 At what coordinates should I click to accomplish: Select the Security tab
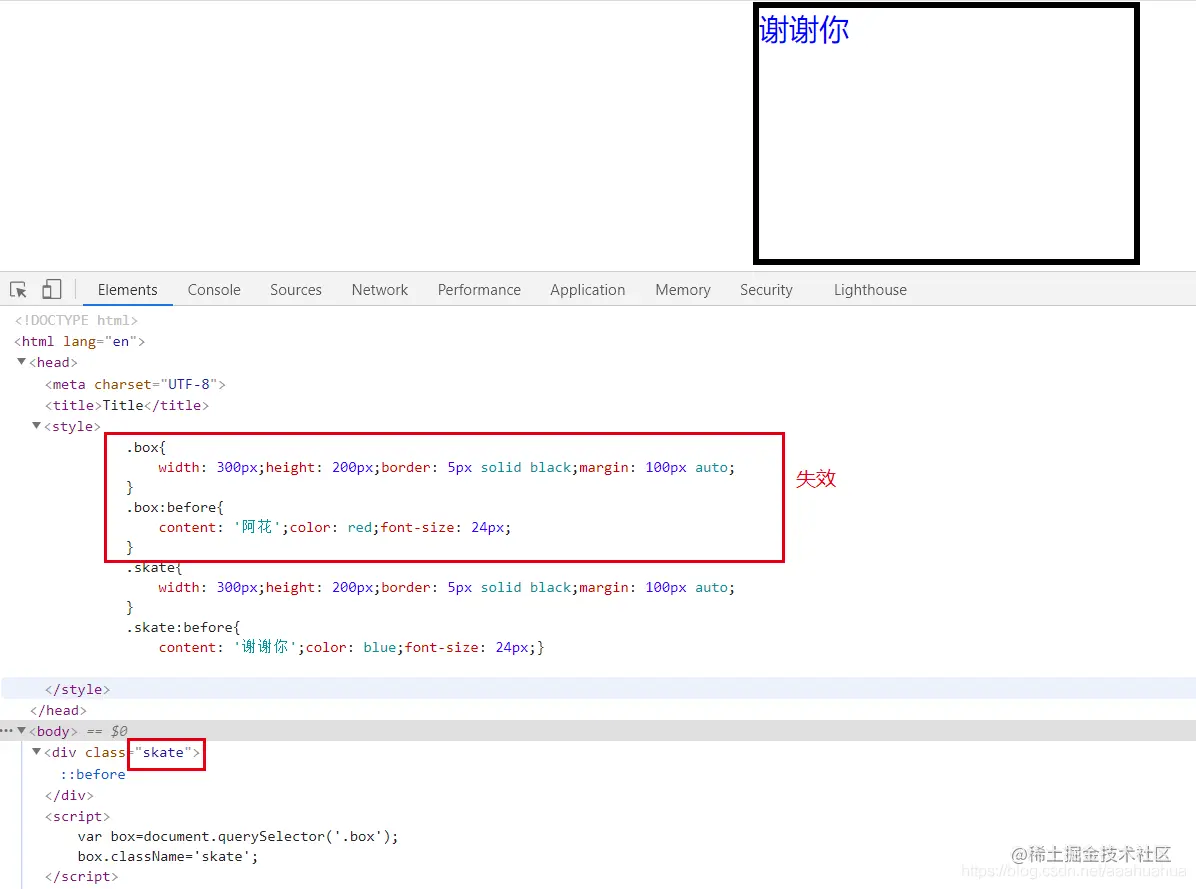[x=766, y=290]
